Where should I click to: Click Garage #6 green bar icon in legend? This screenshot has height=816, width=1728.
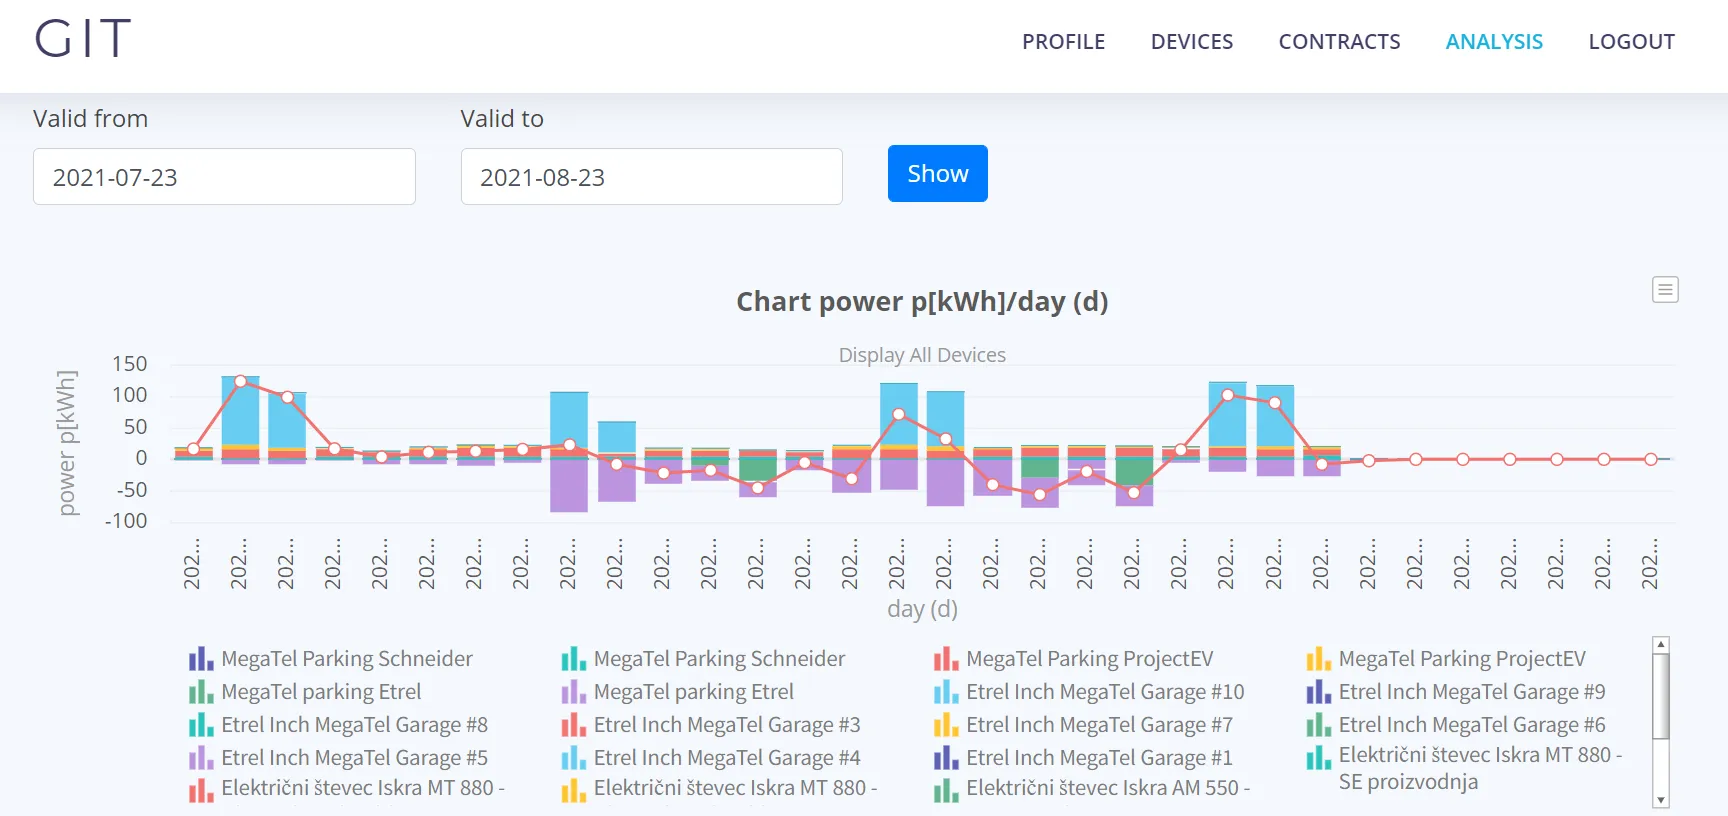[x=1318, y=725]
